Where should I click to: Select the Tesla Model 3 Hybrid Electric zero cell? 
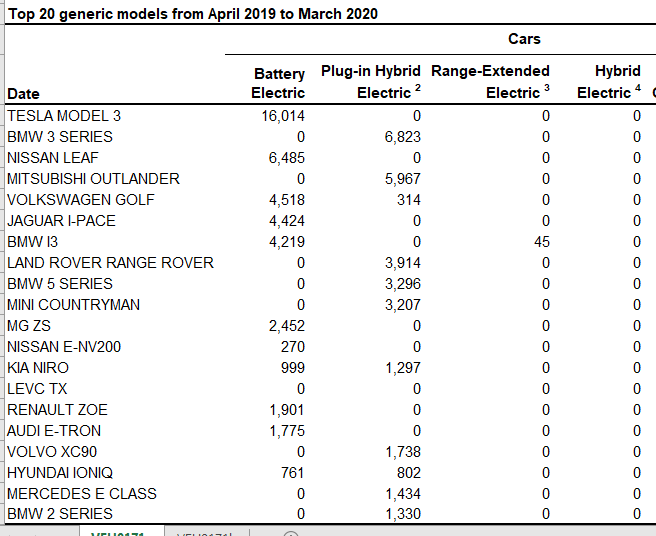[637, 116]
